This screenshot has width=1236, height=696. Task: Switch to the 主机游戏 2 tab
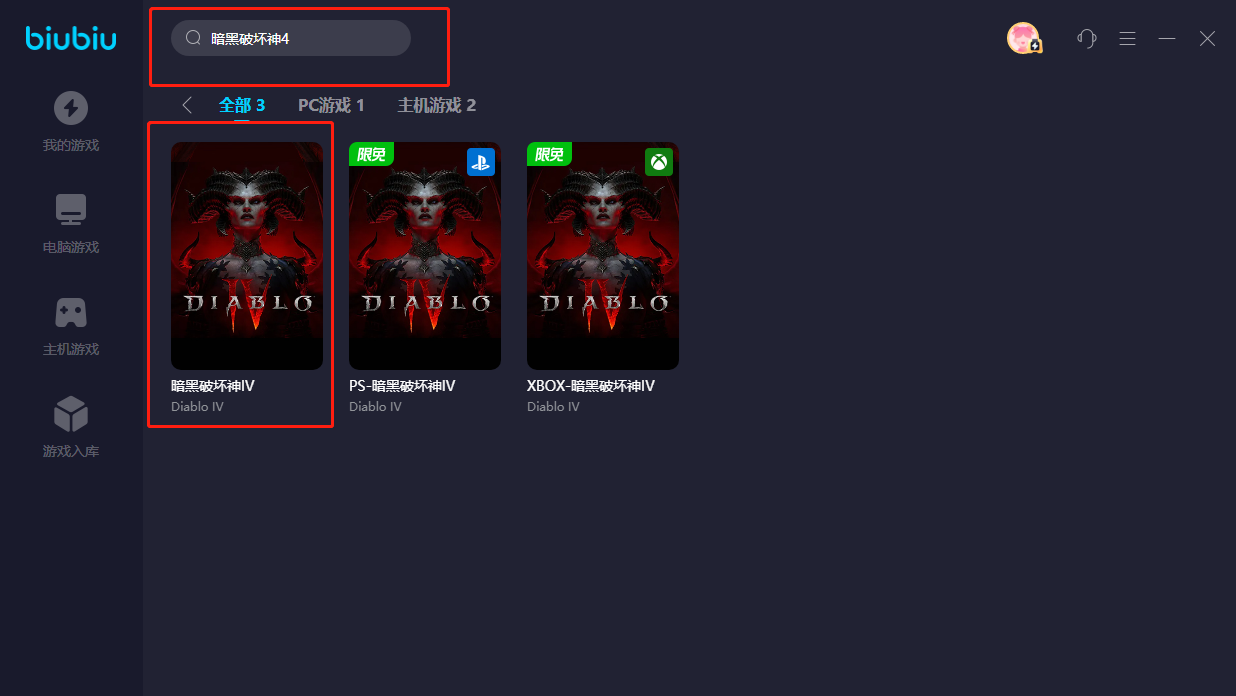point(437,105)
